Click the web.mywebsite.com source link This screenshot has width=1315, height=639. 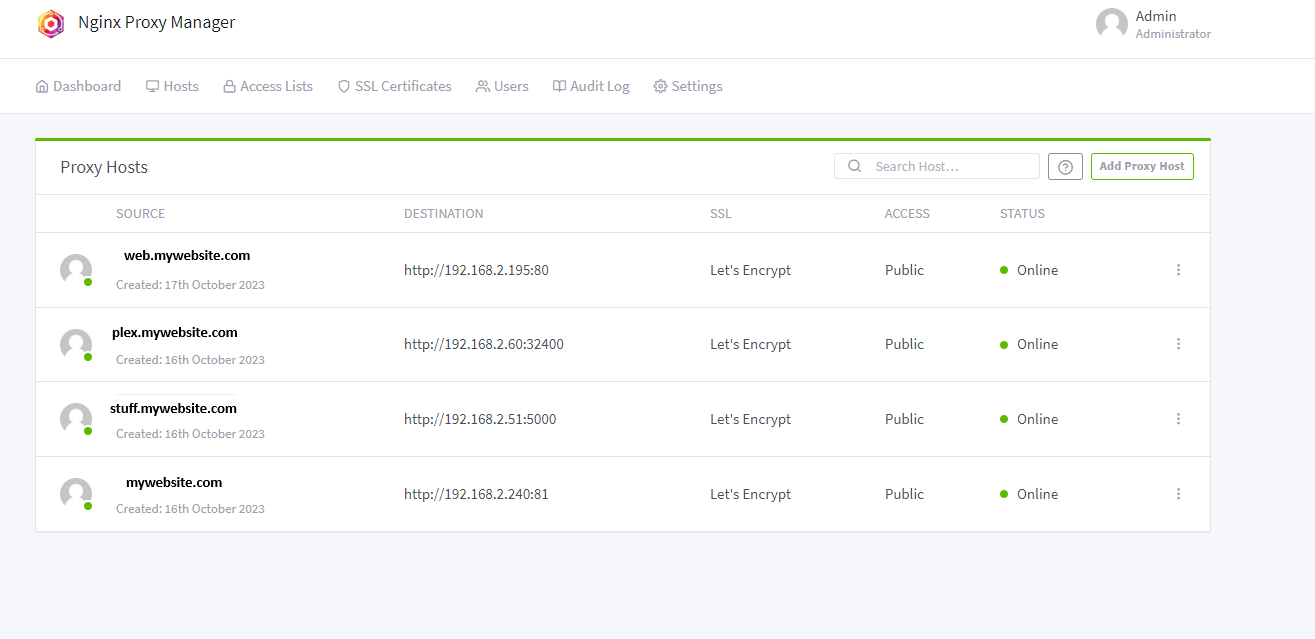point(187,256)
